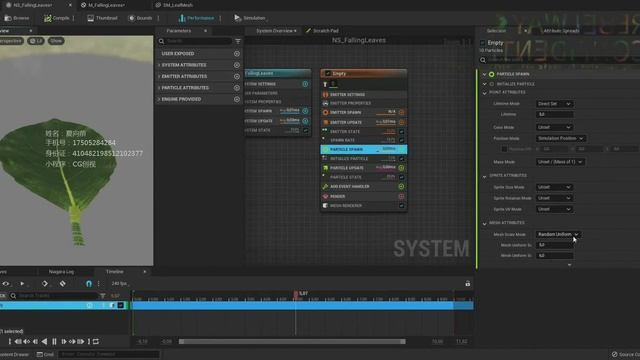Toggle the Spawn Rate module checkbox
The width and height of the screenshot is (640, 360).
pyautogui.click(x=402, y=140)
